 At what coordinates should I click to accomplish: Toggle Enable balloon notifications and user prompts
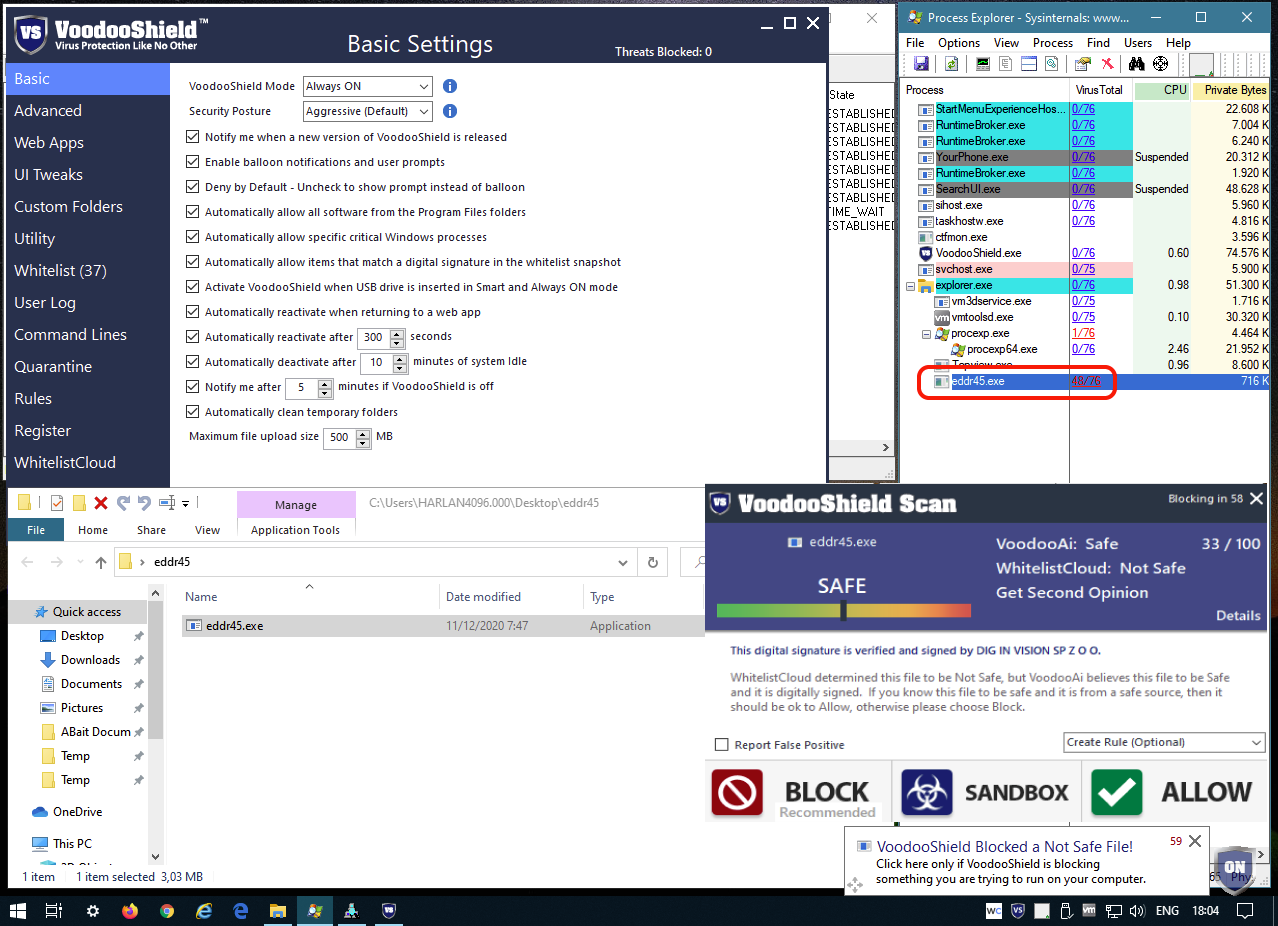(194, 162)
